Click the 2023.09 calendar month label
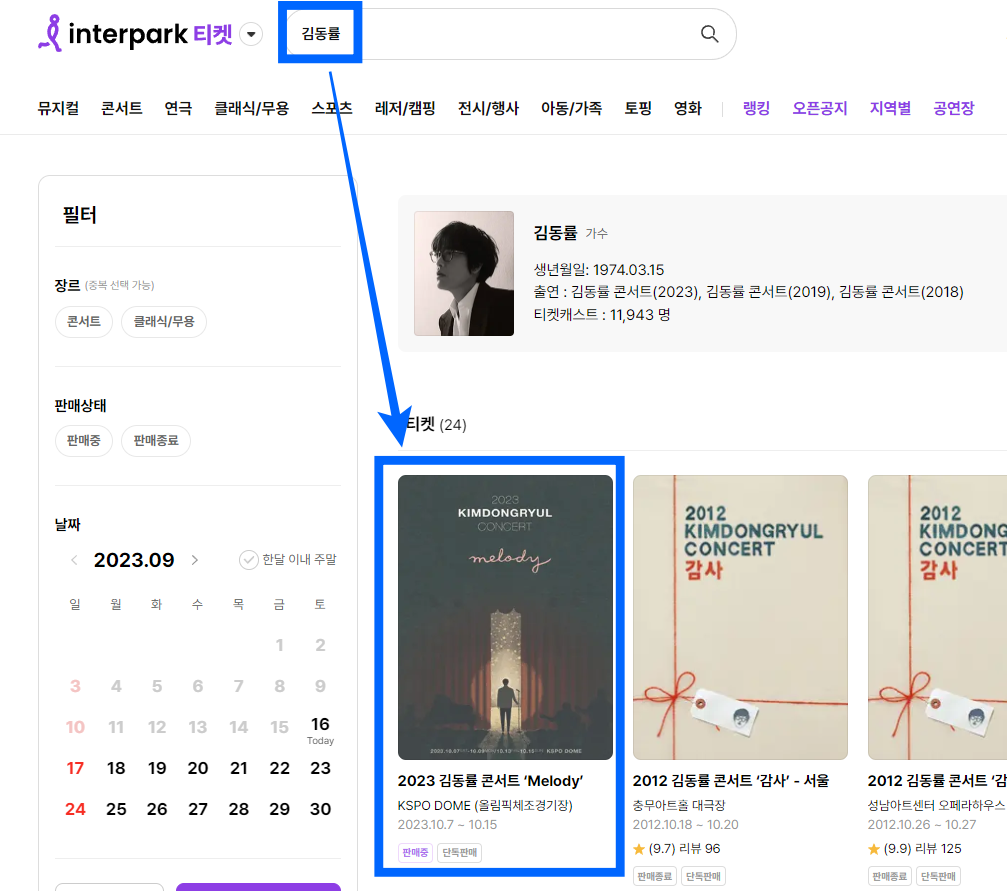1007x891 pixels. point(134,560)
